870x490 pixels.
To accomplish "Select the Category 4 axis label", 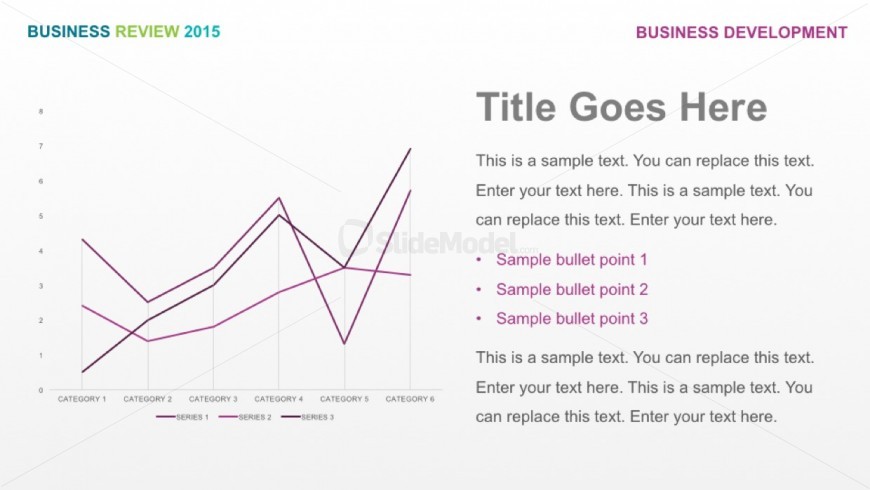I will click(279, 399).
